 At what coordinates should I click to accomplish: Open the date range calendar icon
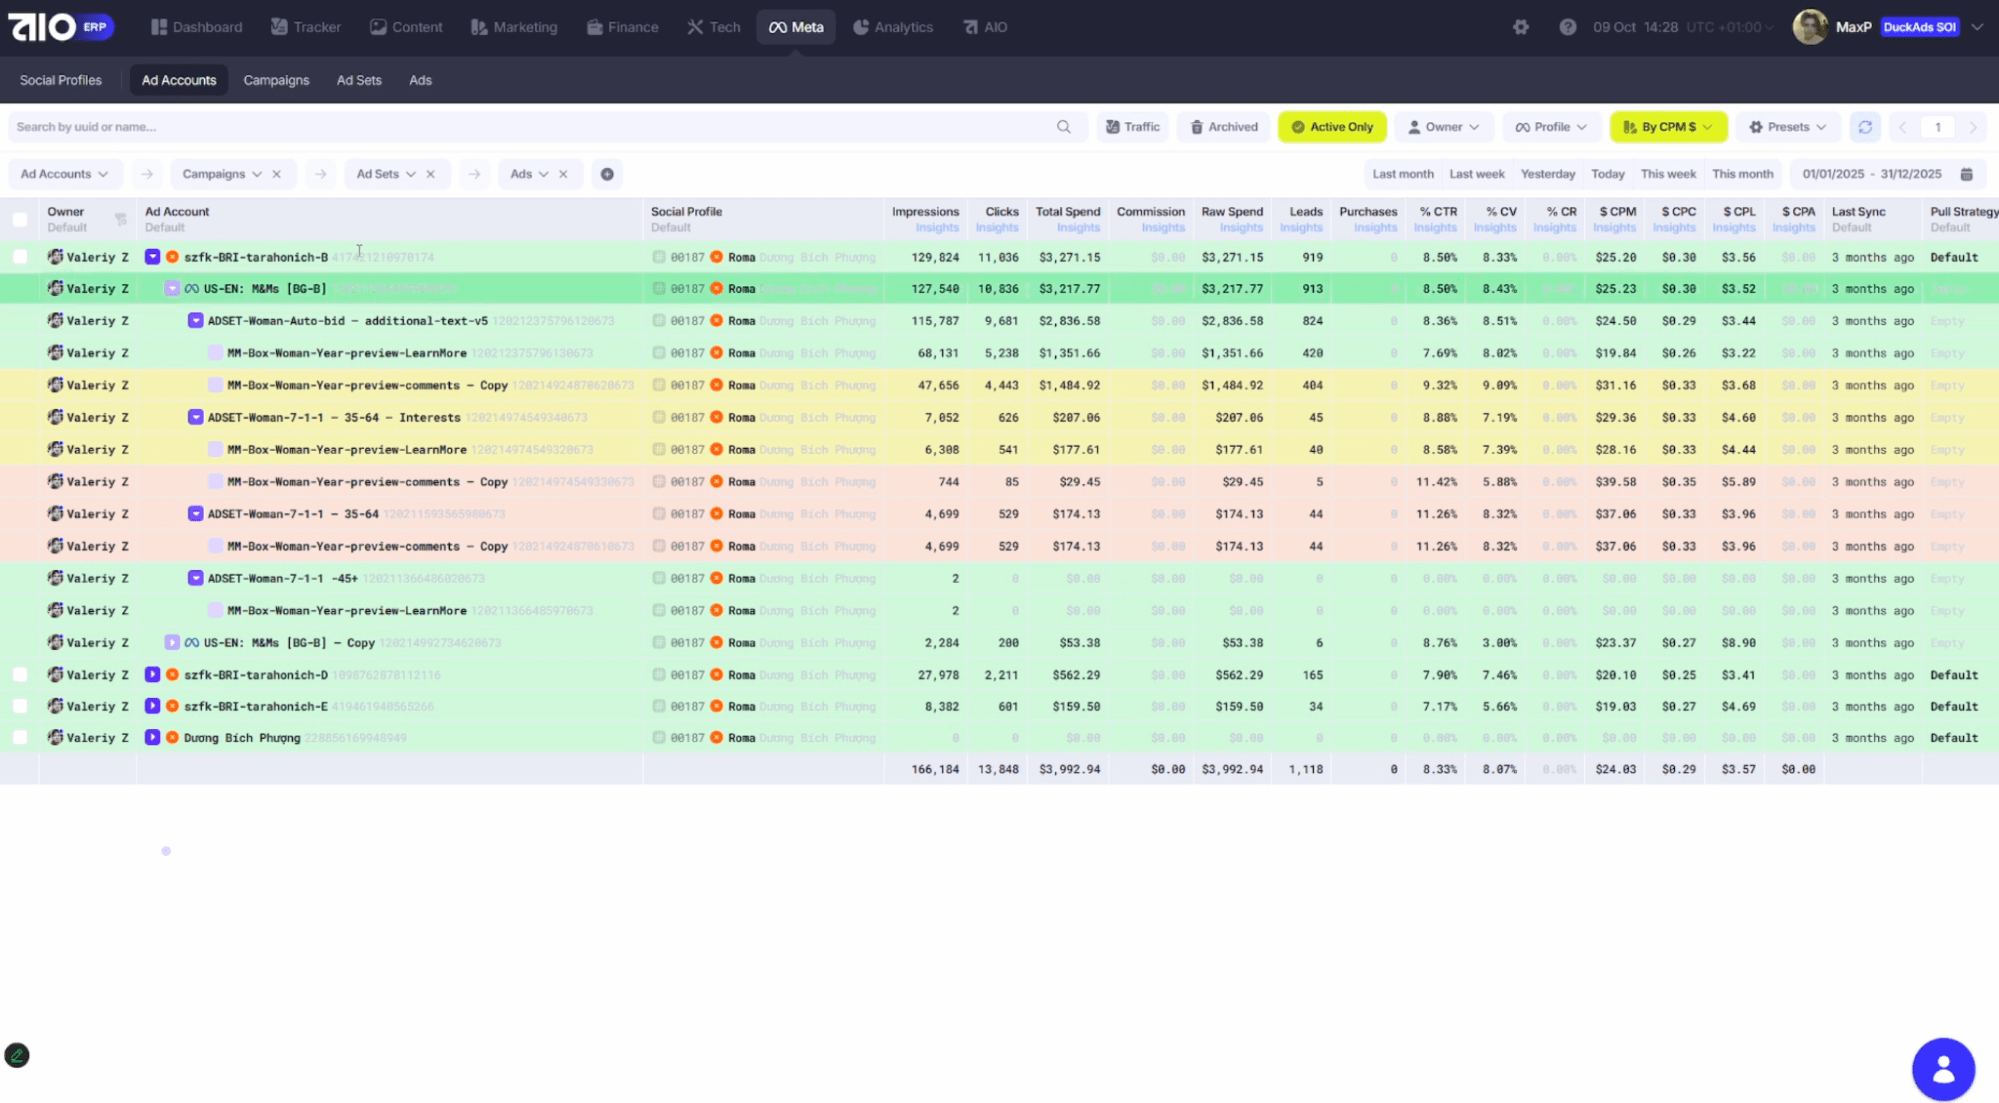click(x=1966, y=174)
